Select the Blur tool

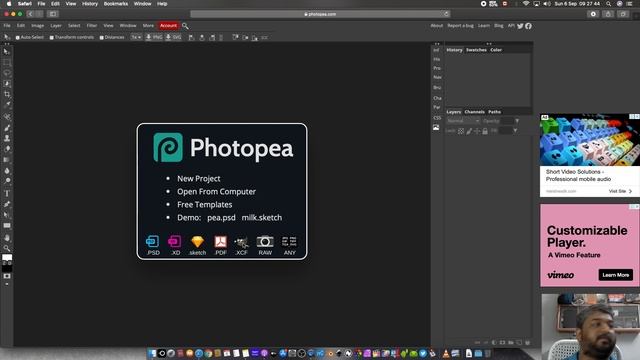coord(7,171)
